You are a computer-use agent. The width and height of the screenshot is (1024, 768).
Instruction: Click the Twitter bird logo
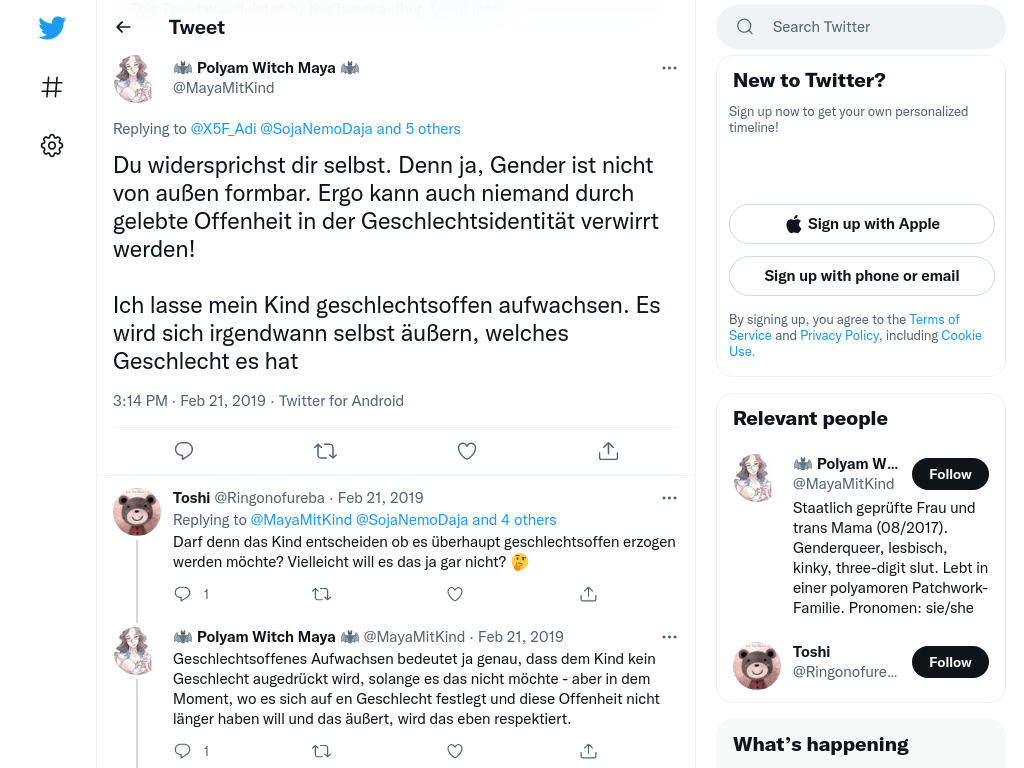coord(52,28)
